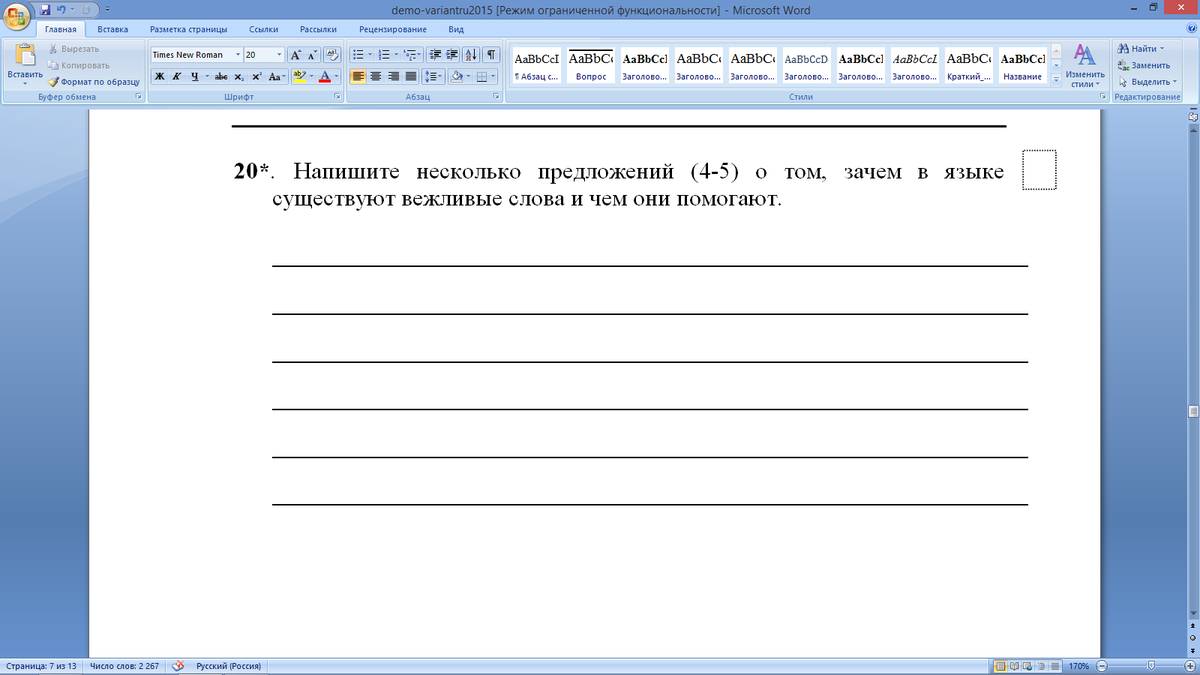The width and height of the screenshot is (1200, 675).
Task: Toggle show paragraph marks (¶)
Action: pyautogui.click(x=491, y=55)
